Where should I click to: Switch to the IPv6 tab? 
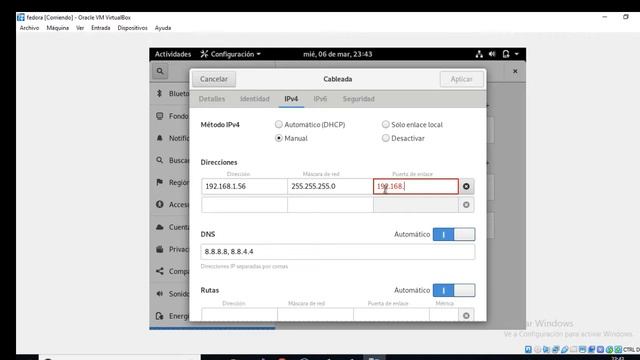[x=320, y=99]
